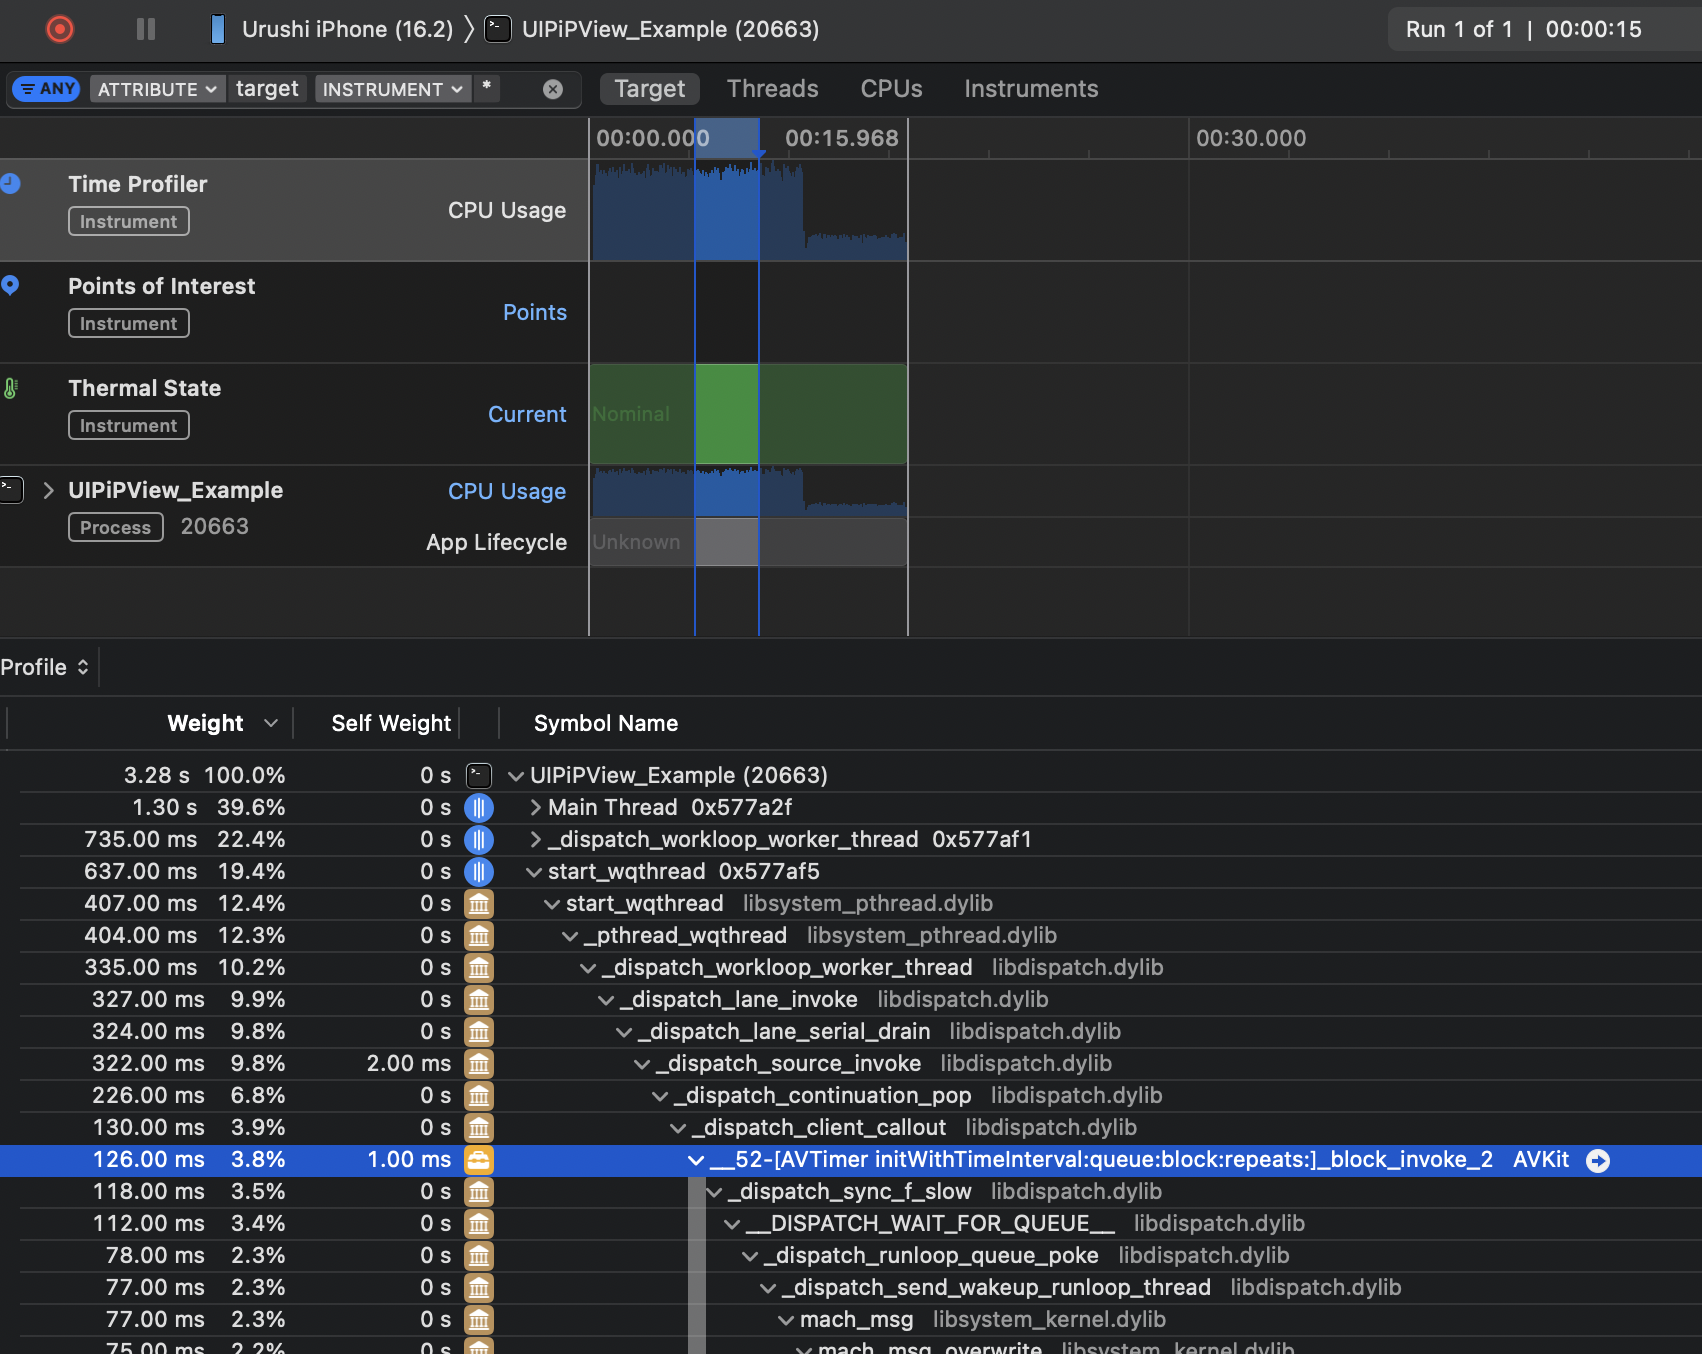This screenshot has height=1354, width=1702.
Task: Switch to the Threads tab
Action: click(x=773, y=89)
